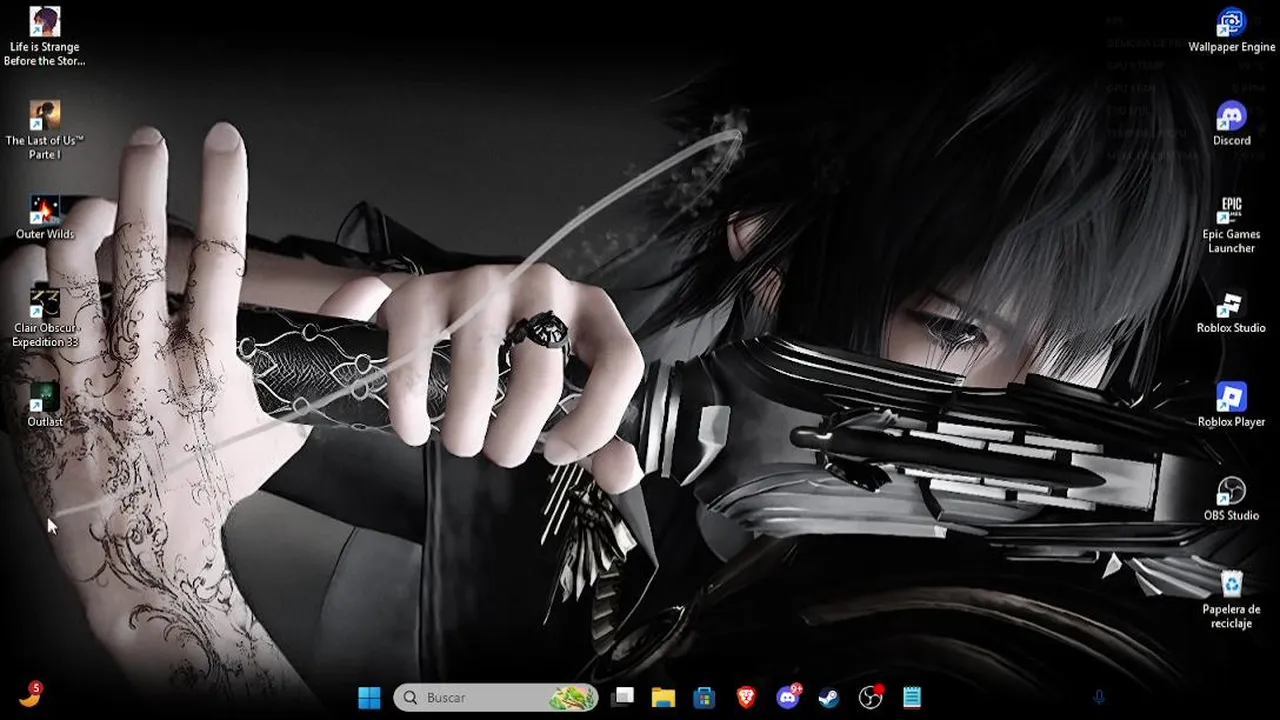Viewport: 1280px width, 720px height.
Task: Open Microsoft Store from the taskbar
Action: tap(704, 697)
